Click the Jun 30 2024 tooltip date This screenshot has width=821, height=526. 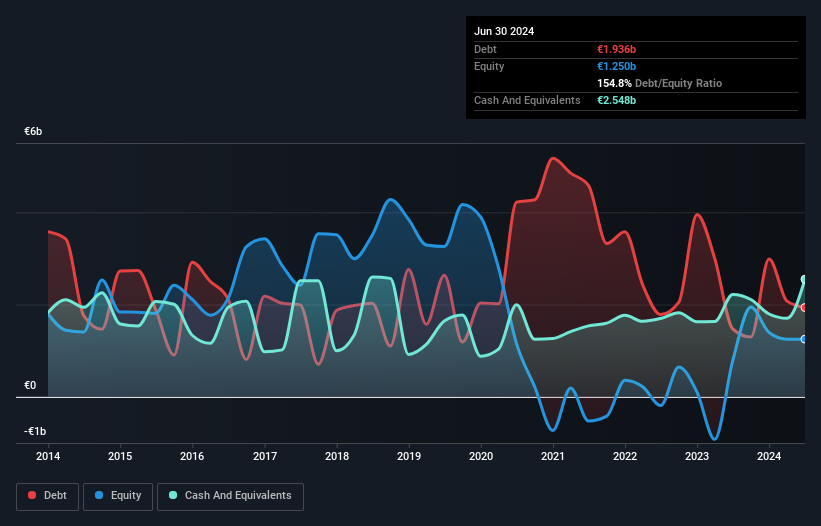(x=504, y=31)
